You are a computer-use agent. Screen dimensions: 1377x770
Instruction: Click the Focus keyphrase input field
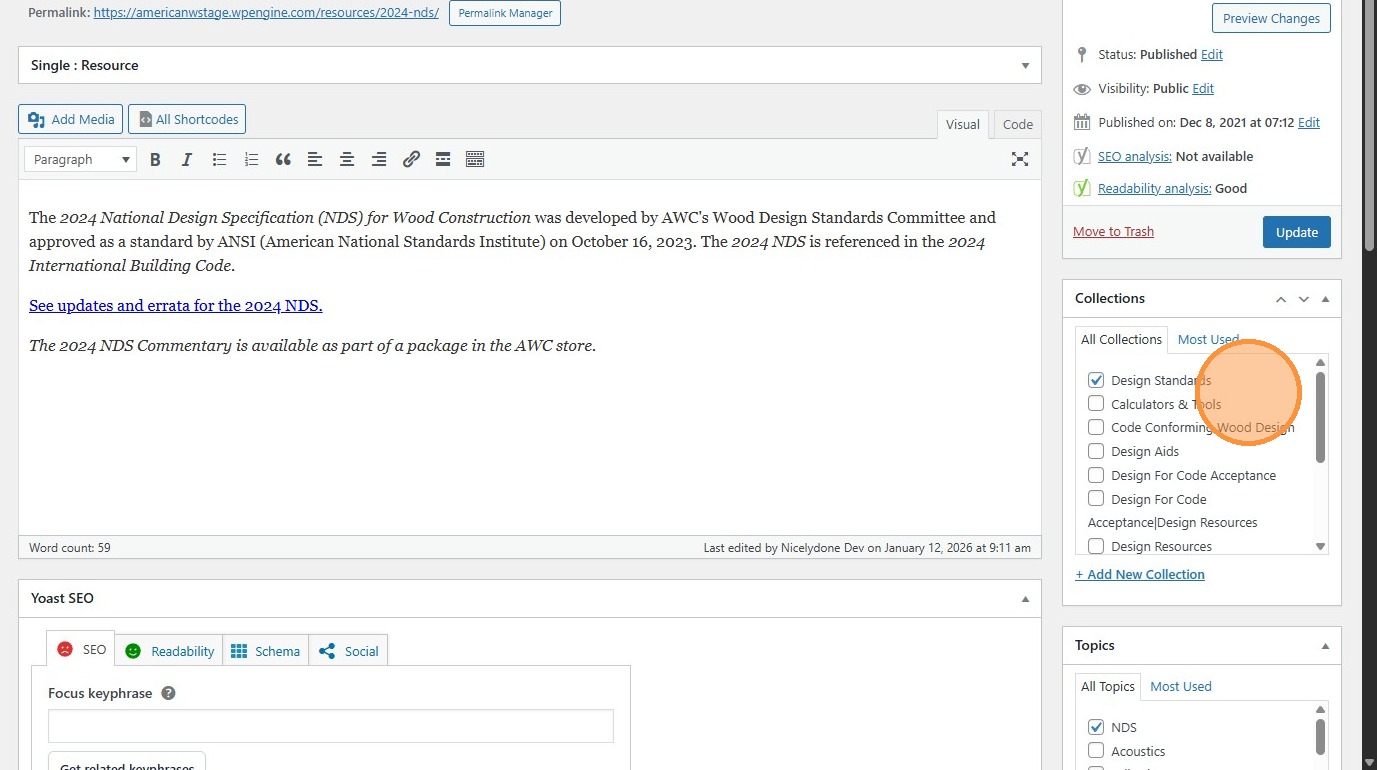point(331,726)
